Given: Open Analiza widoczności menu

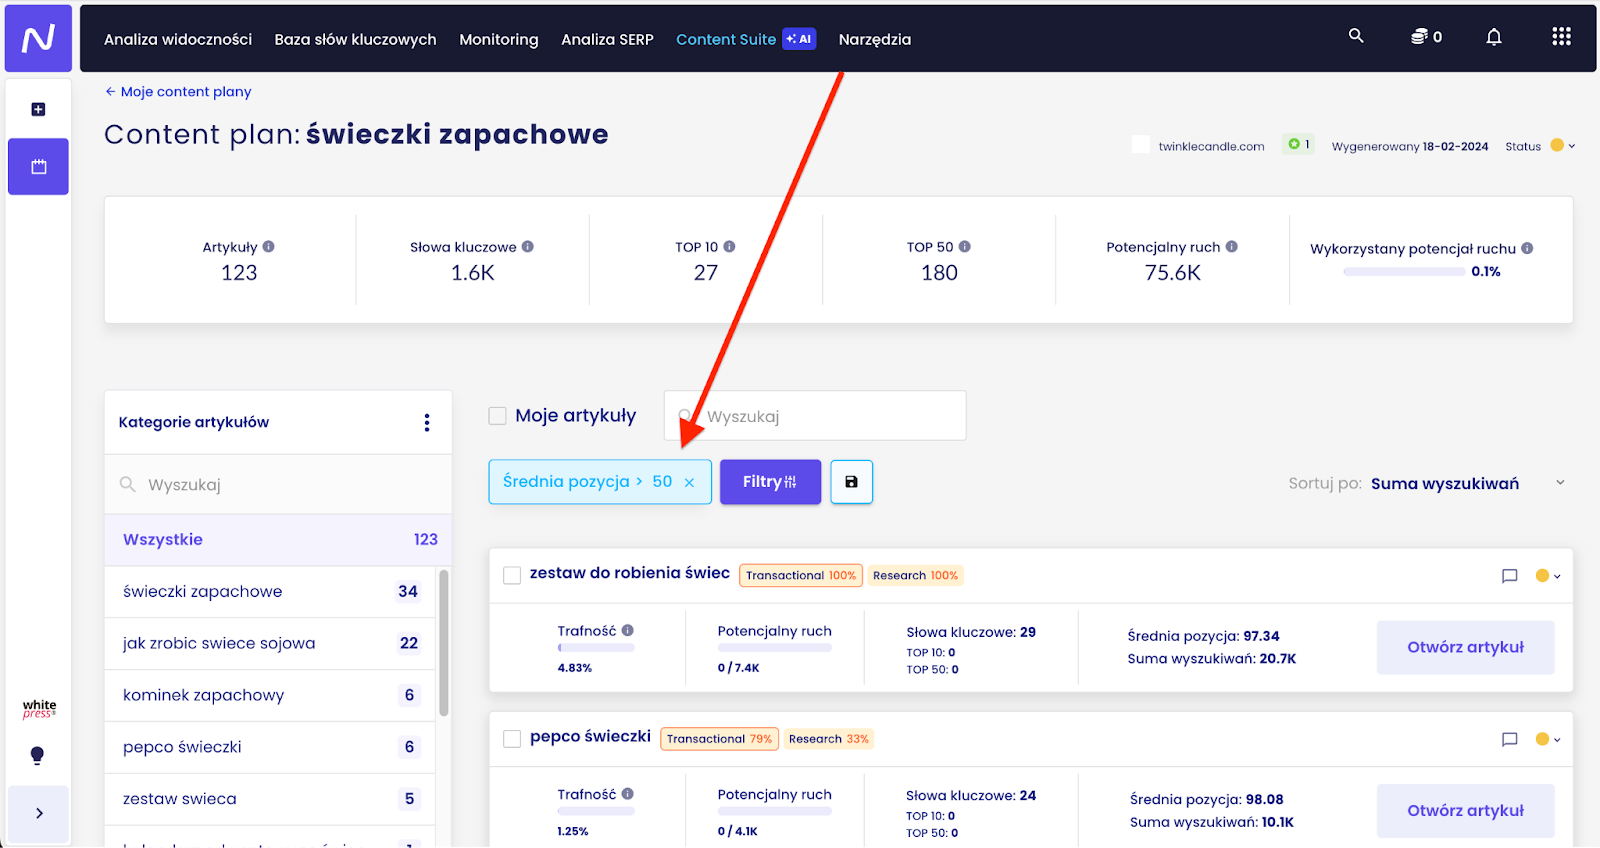Looking at the screenshot, I should pos(178,39).
